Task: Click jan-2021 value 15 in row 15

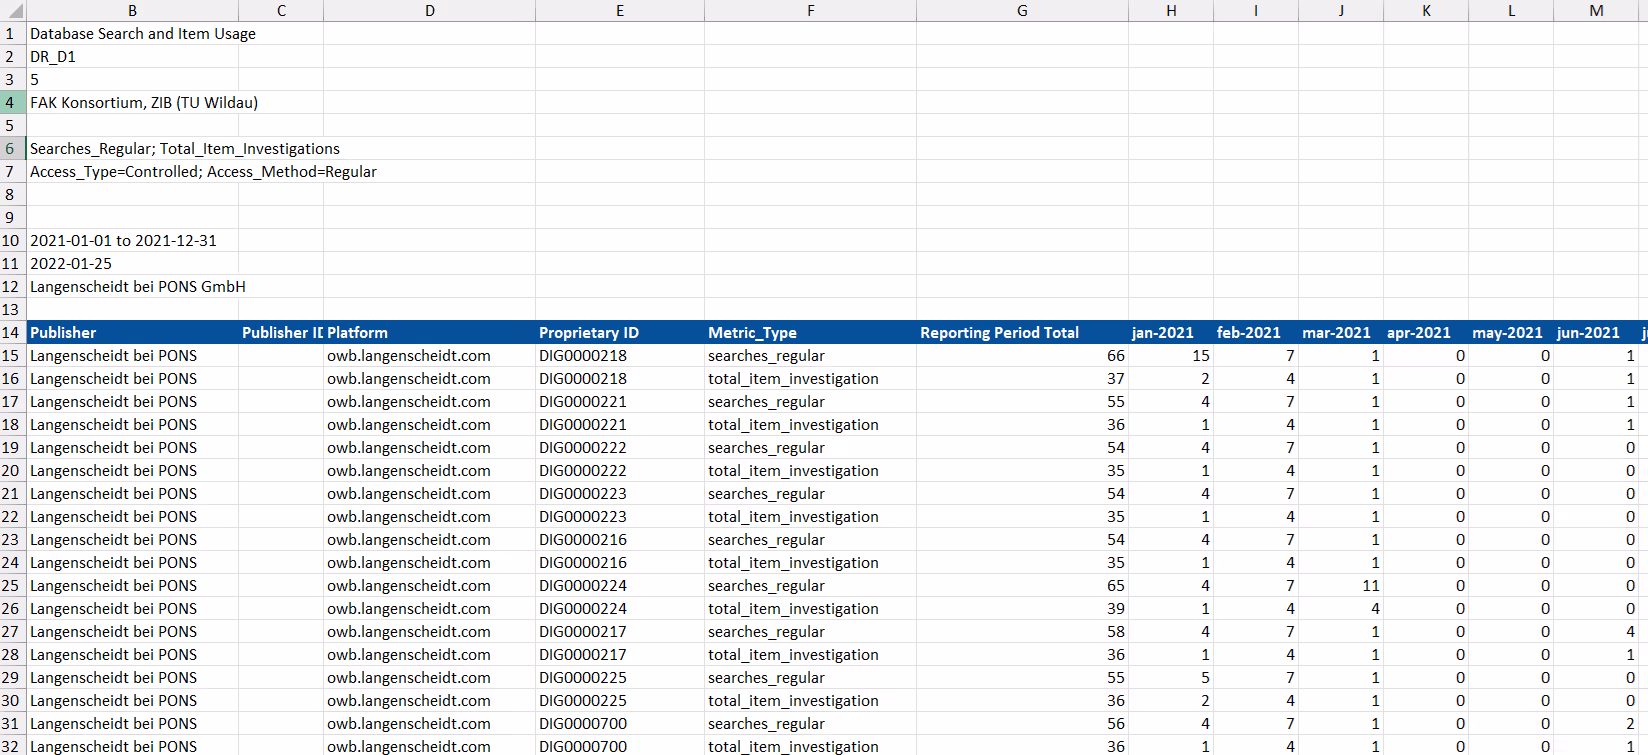Action: [x=1171, y=356]
